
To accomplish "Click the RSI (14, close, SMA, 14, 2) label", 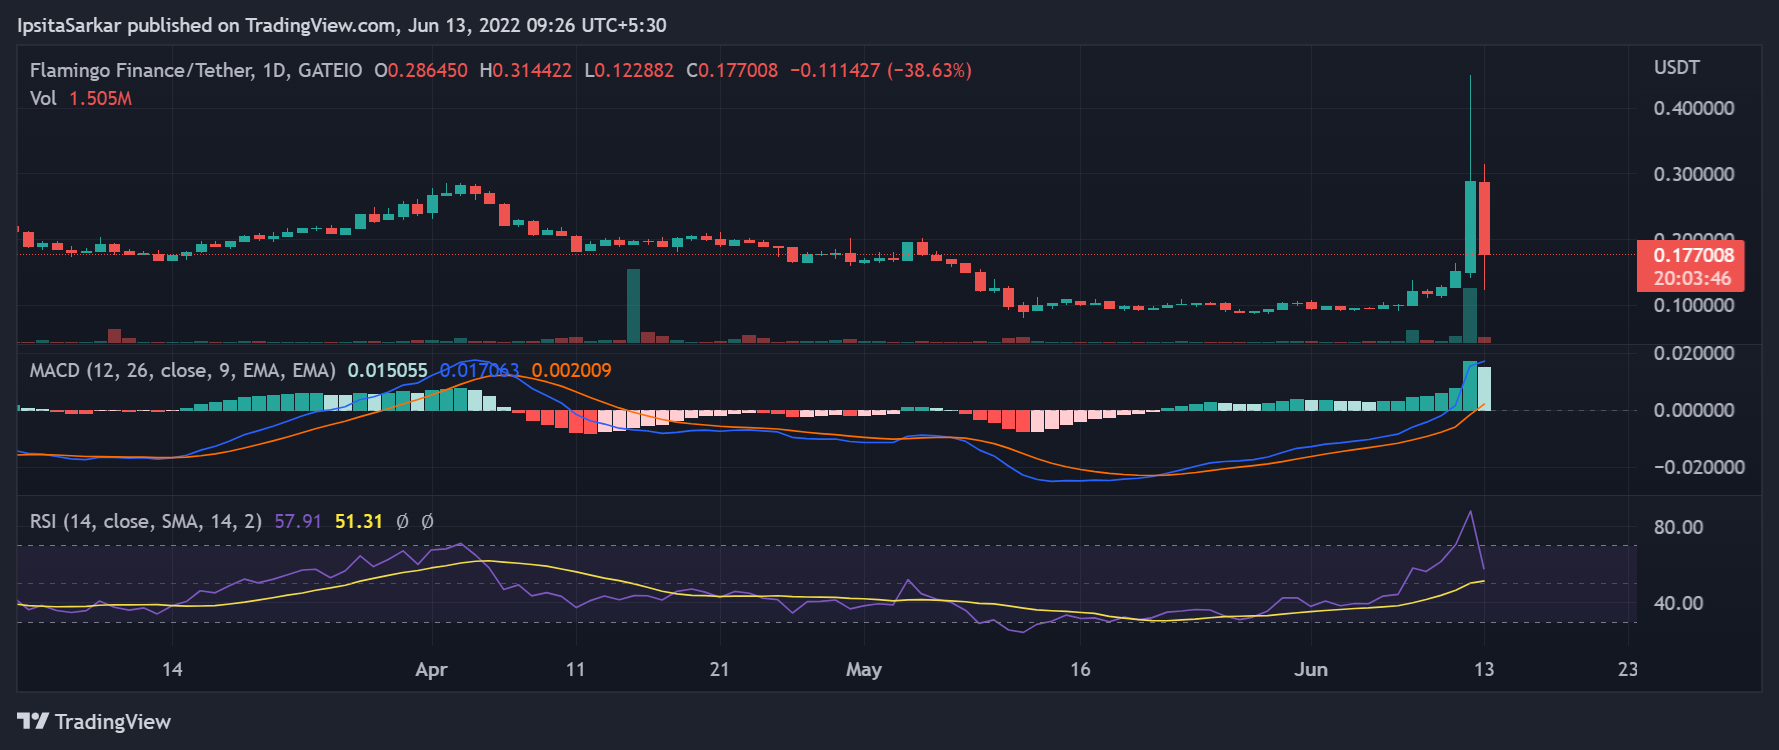I will coord(146,521).
